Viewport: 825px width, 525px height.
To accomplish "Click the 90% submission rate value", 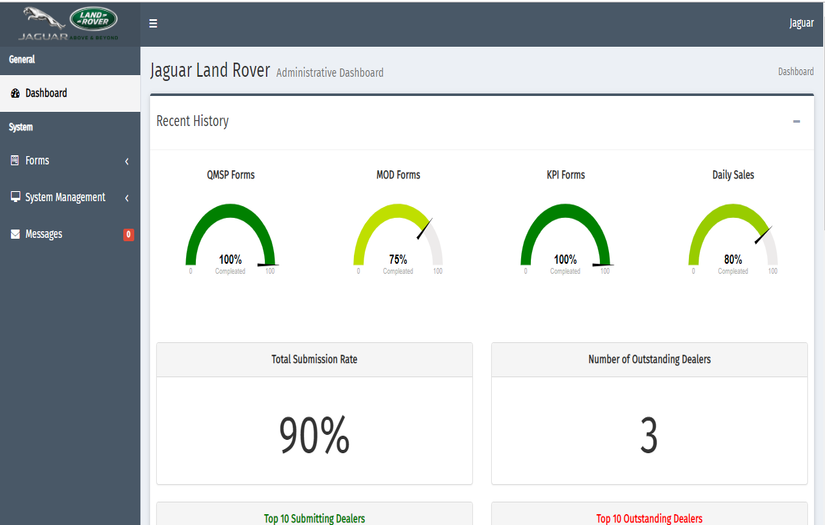I will (314, 435).
